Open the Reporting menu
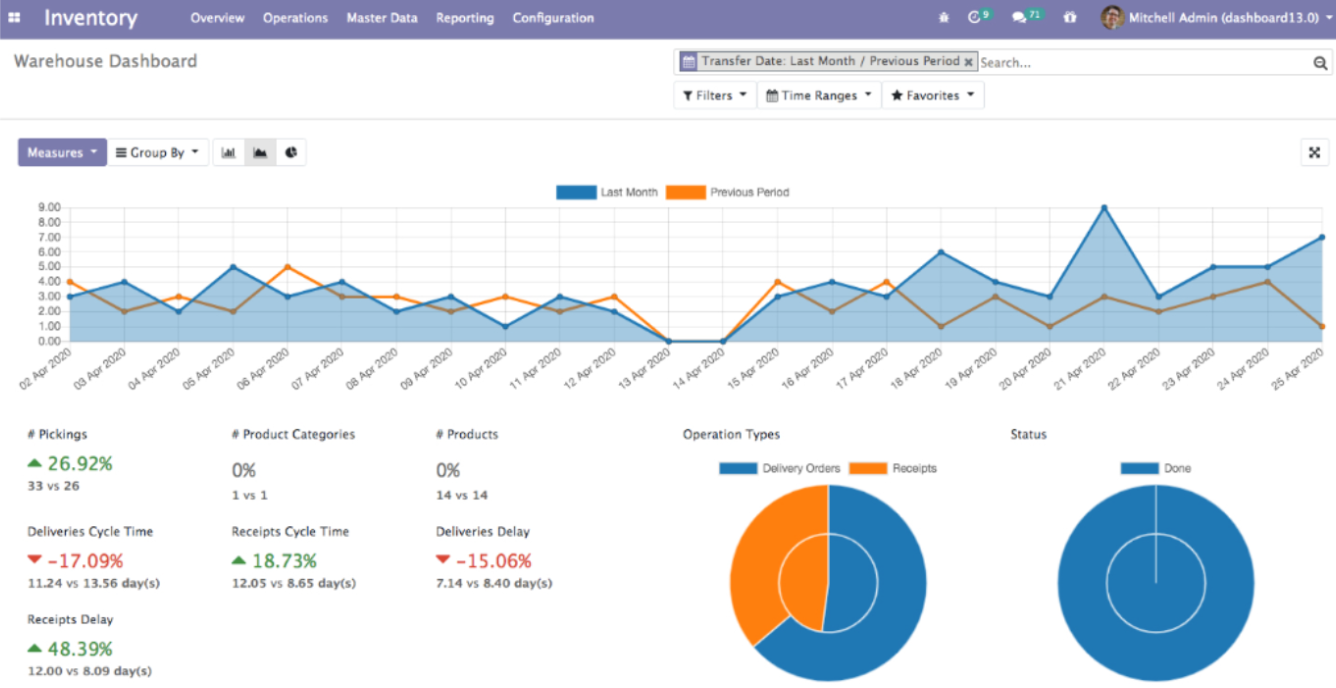Viewport: 1336px width, 688px height. (x=465, y=18)
